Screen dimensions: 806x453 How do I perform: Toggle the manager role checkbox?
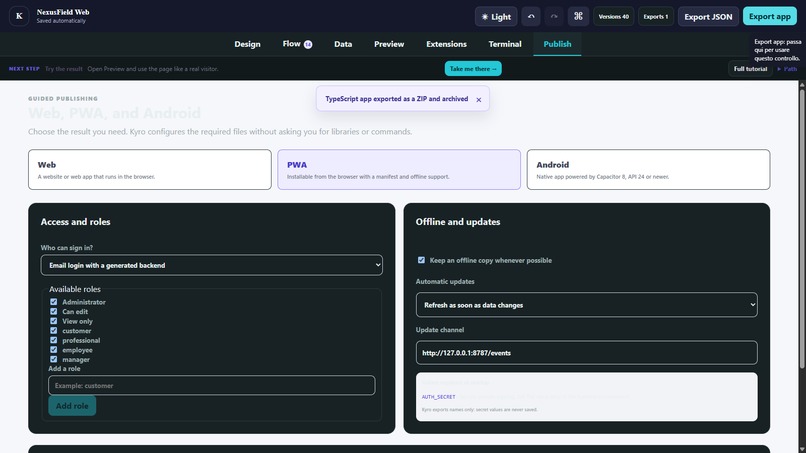53,359
